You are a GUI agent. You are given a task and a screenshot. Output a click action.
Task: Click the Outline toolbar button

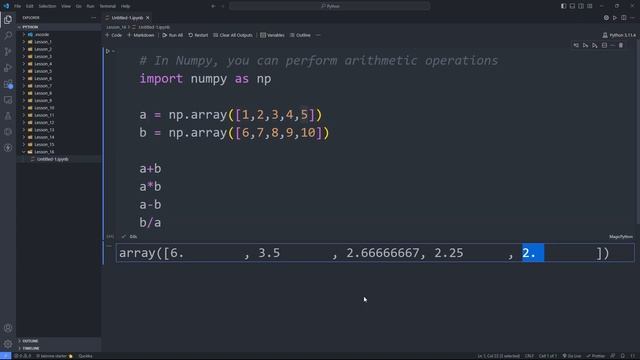[x=300, y=35]
